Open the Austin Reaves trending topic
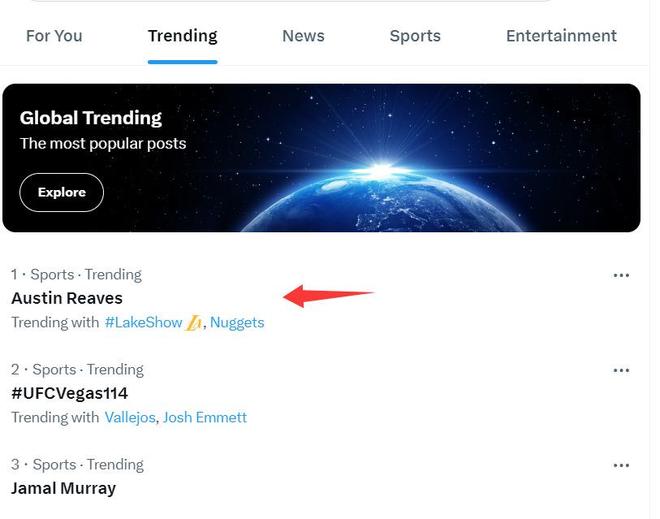The image size is (660, 519). (67, 298)
